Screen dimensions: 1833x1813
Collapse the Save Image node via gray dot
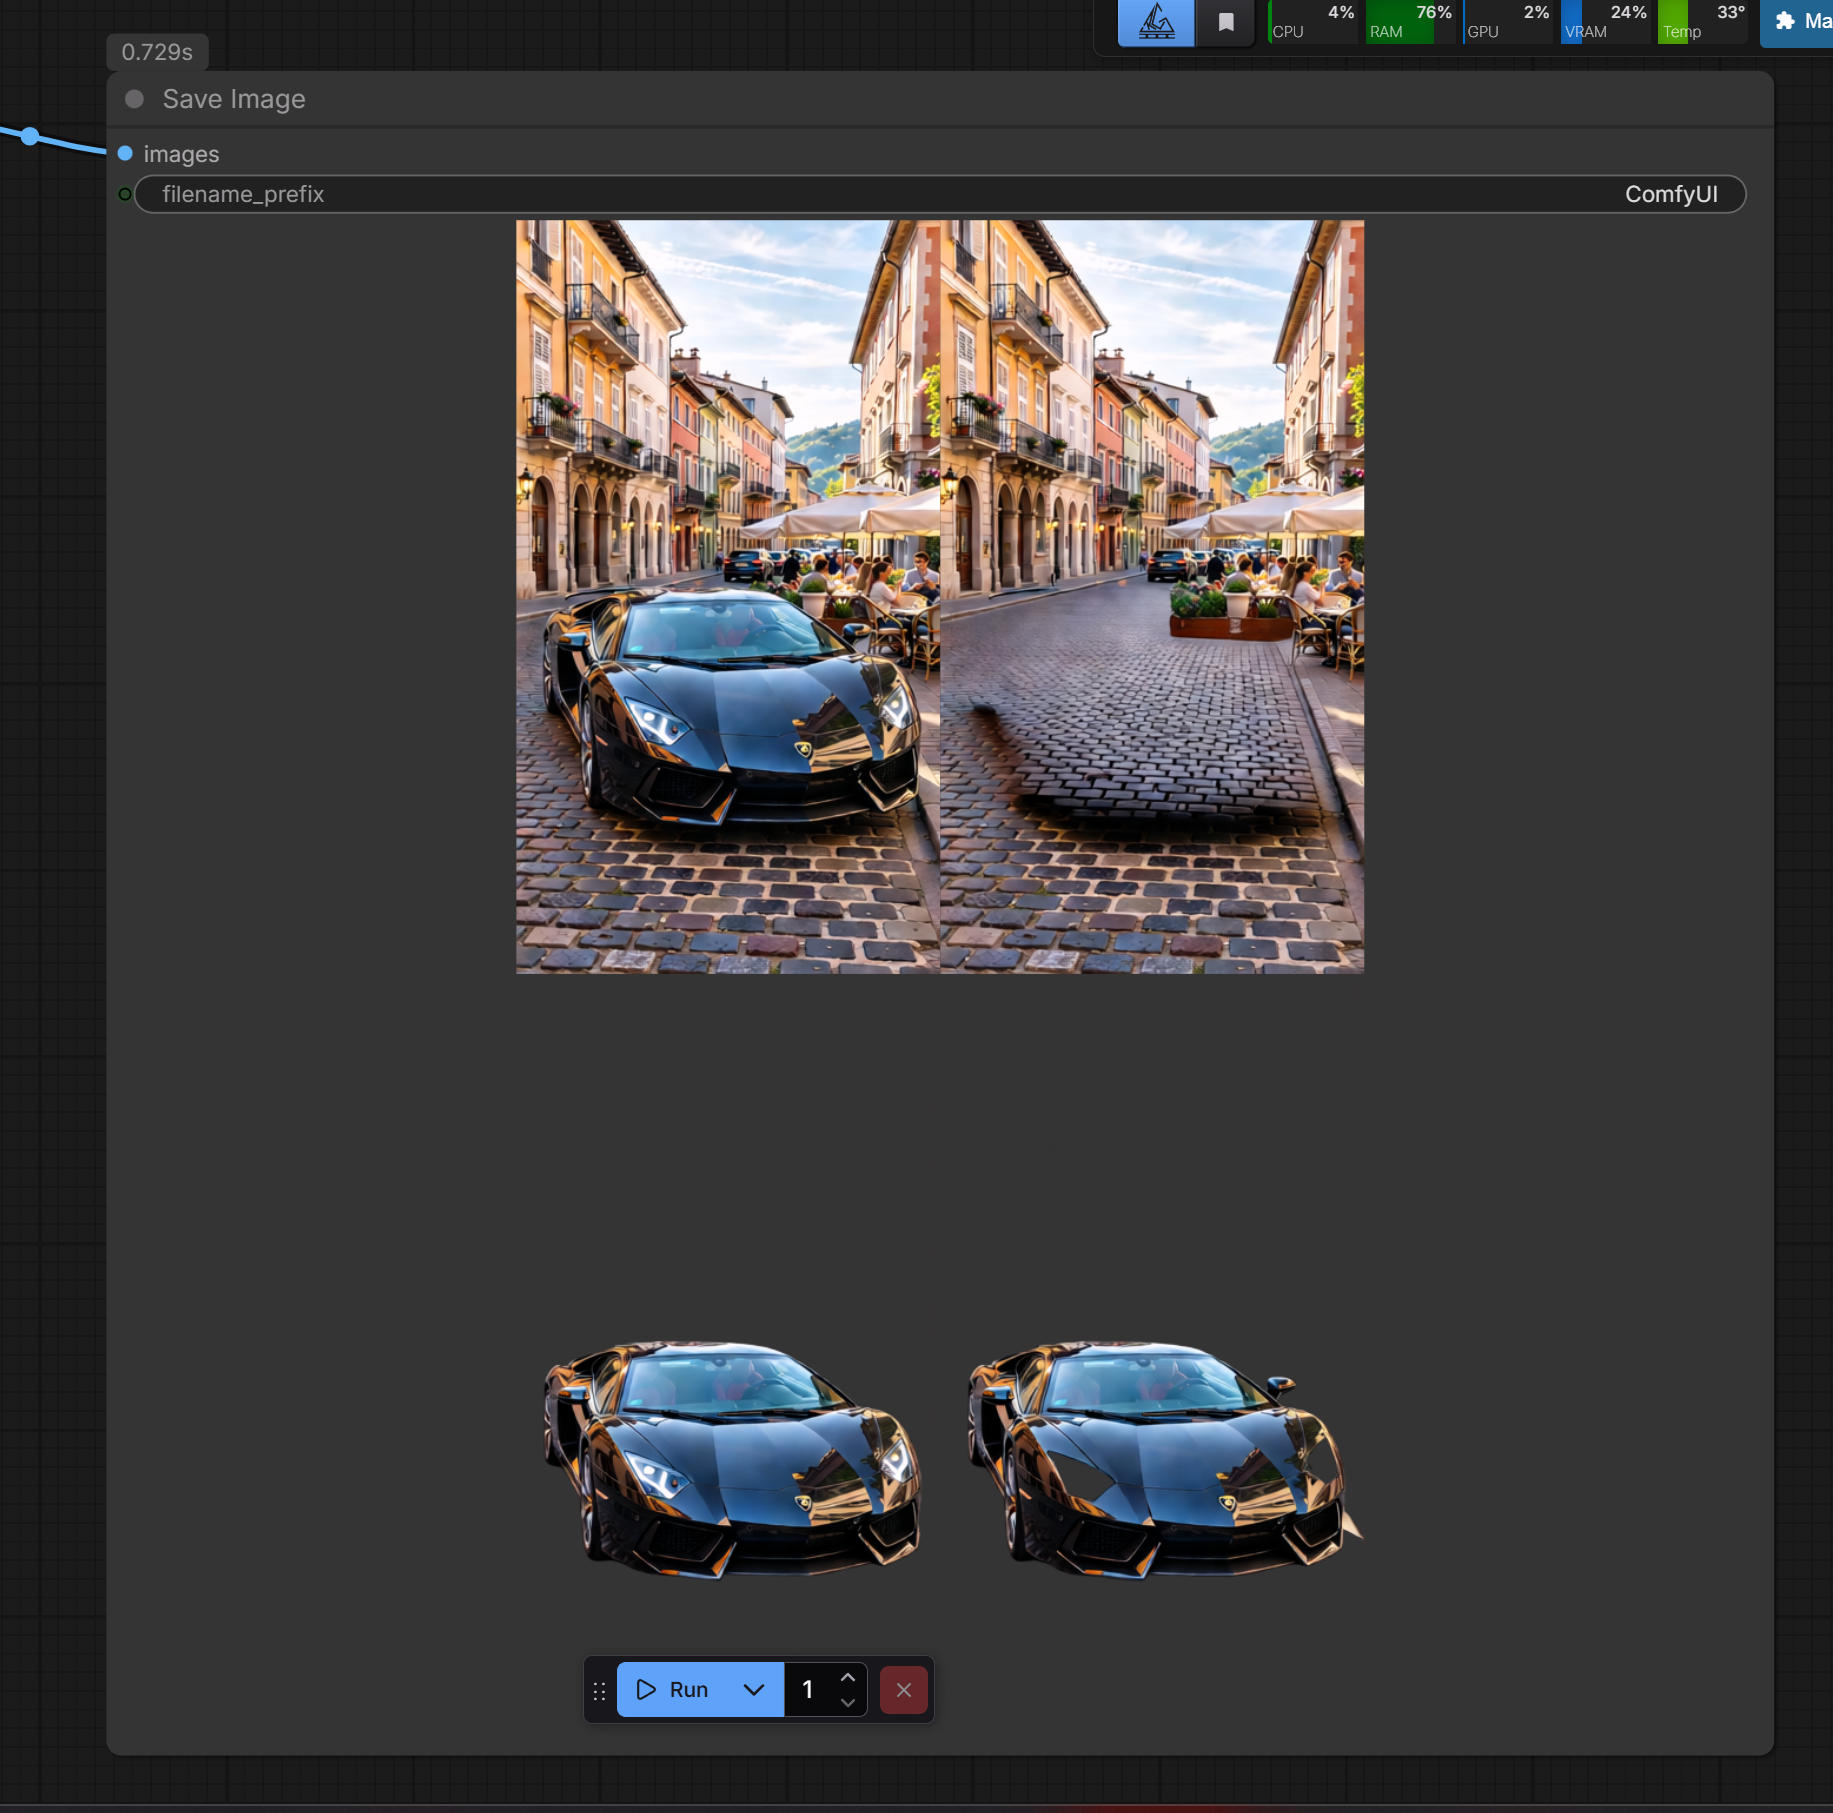click(135, 99)
